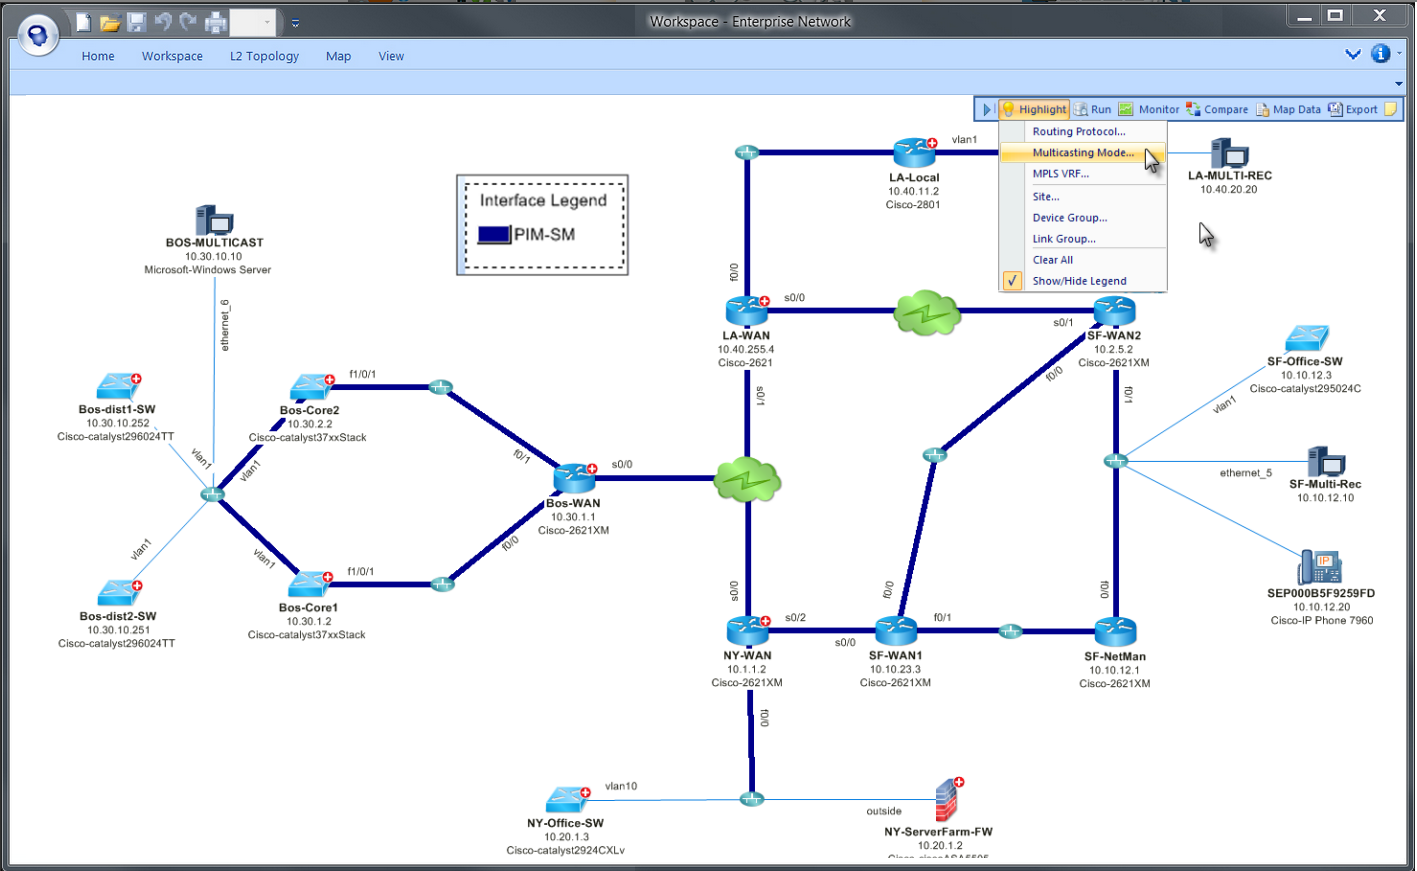The height and width of the screenshot is (871, 1417).
Task: Click the WAN cloud right of Bos-WAN
Action: click(748, 480)
